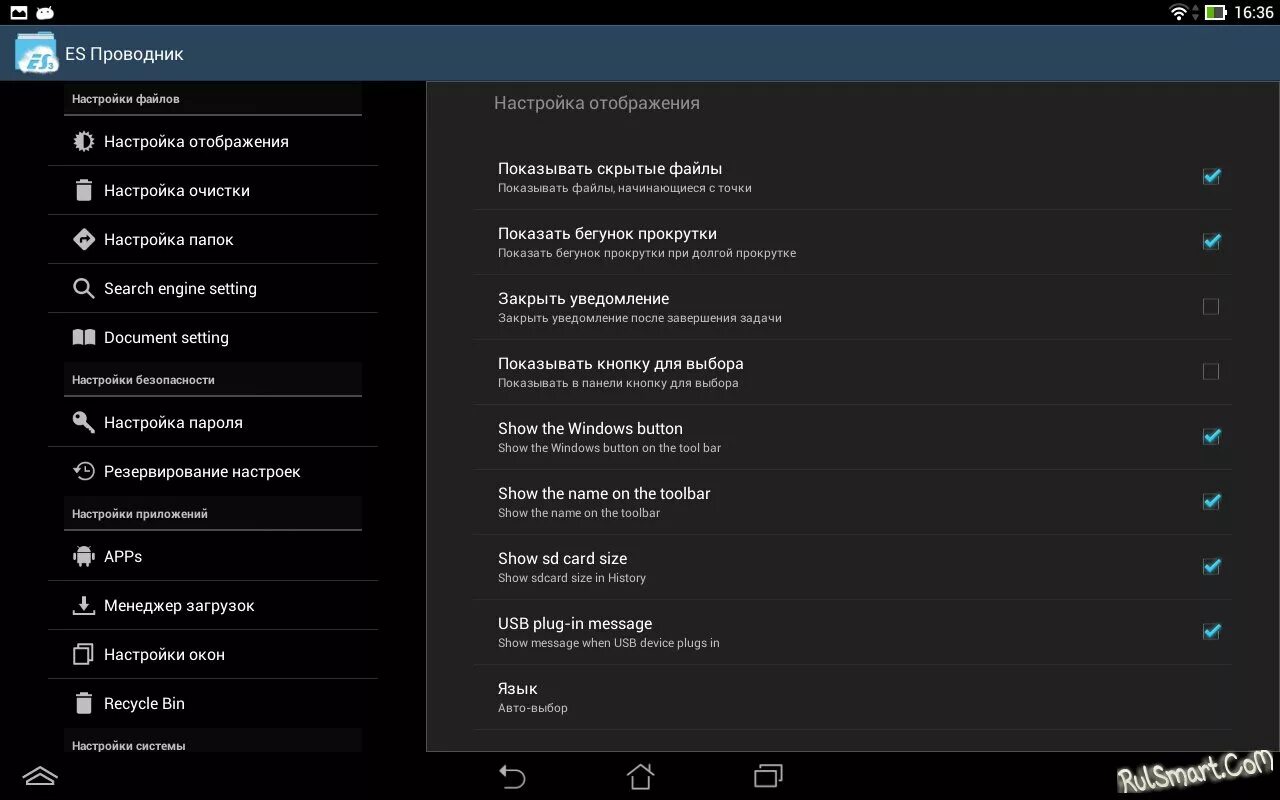Image resolution: width=1280 pixels, height=800 pixels.
Task: Open Search engine setting entry
Action: click(213, 289)
